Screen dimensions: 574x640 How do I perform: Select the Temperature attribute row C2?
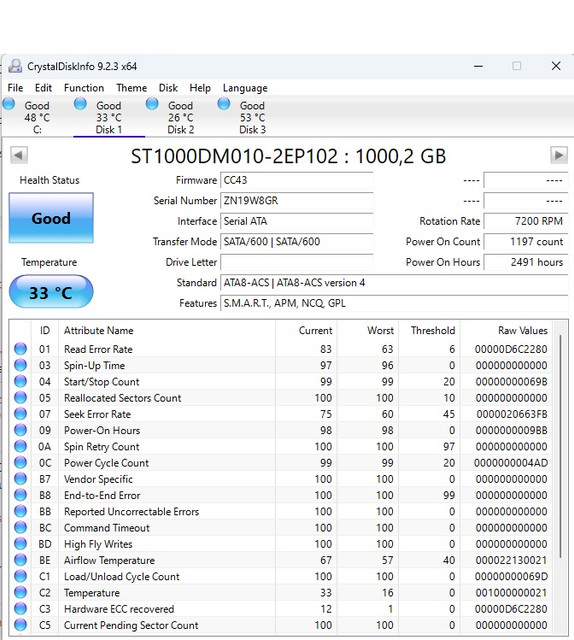[281, 592]
